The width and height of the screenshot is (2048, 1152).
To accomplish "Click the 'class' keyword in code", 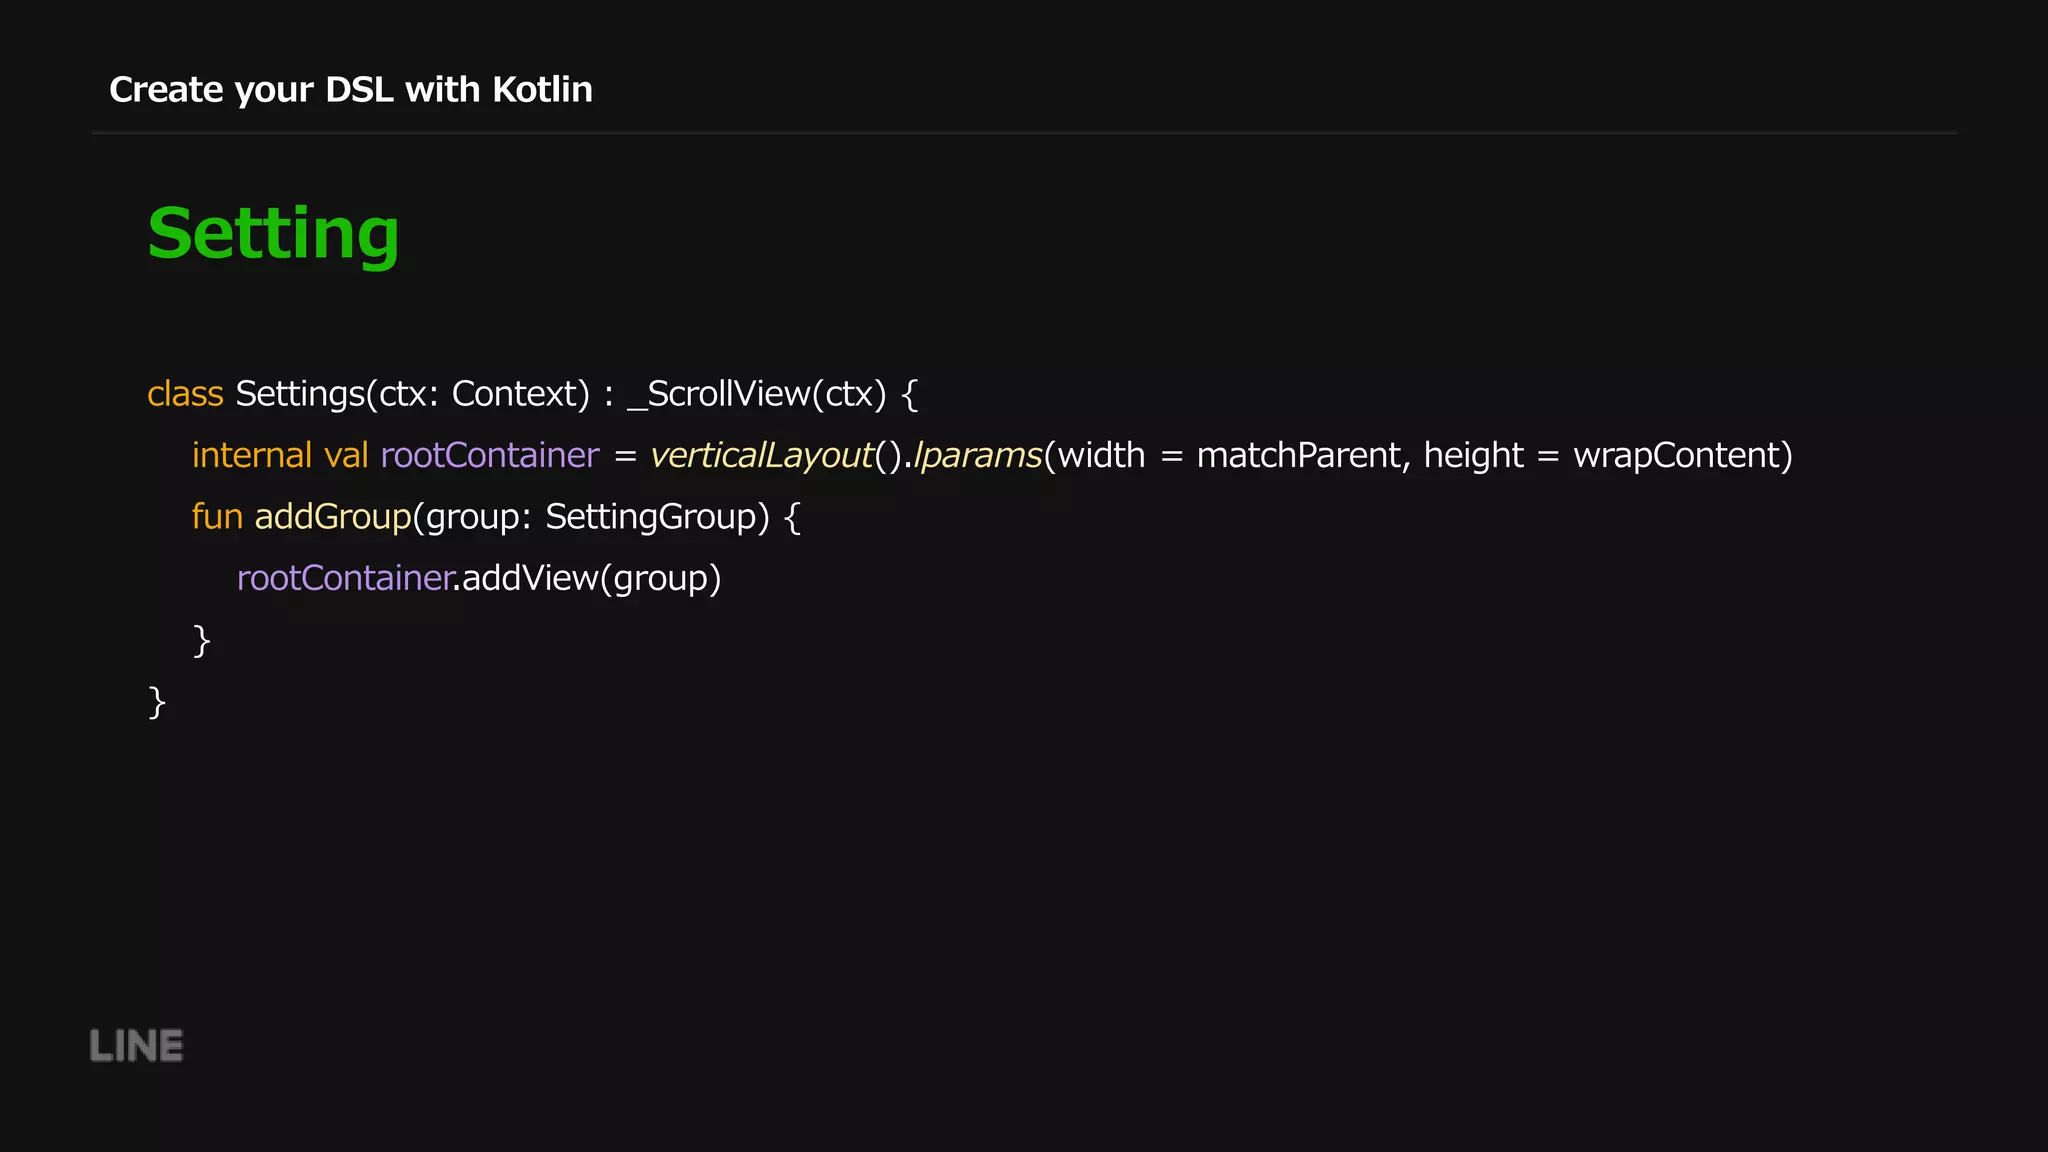I will [185, 394].
